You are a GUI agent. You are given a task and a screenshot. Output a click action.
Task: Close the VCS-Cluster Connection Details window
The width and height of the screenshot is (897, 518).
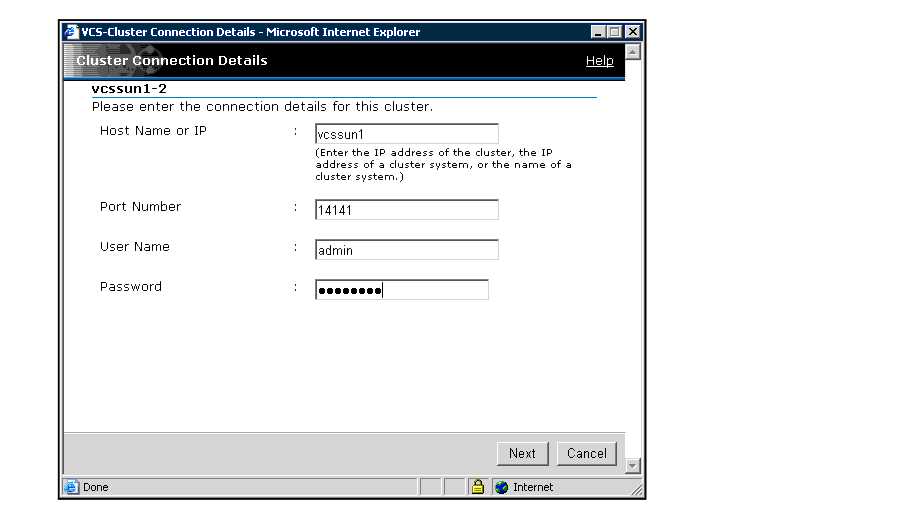[632, 32]
